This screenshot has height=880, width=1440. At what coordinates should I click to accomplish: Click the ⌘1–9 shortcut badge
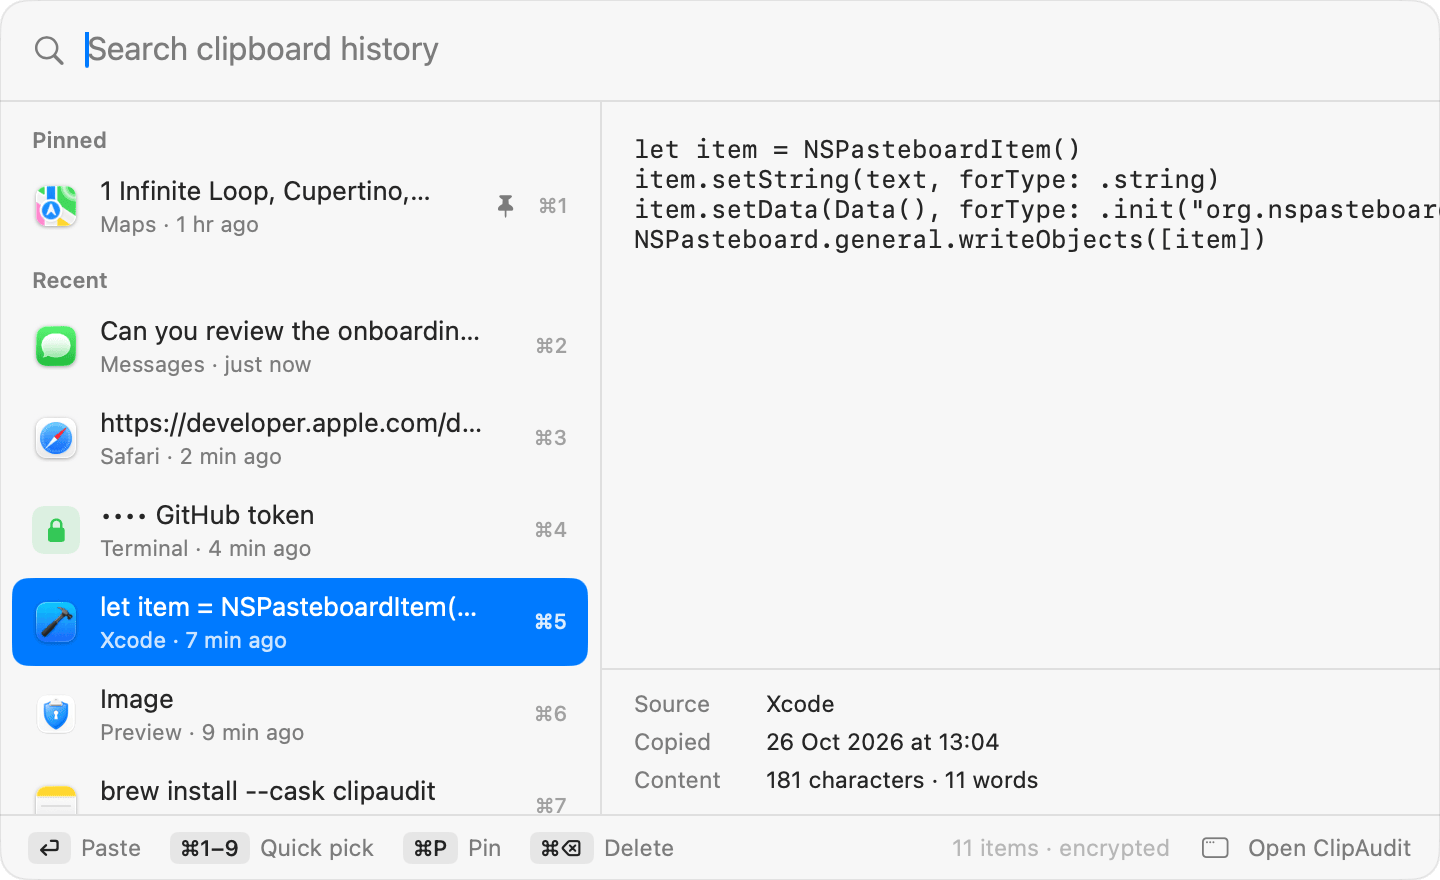(209, 848)
